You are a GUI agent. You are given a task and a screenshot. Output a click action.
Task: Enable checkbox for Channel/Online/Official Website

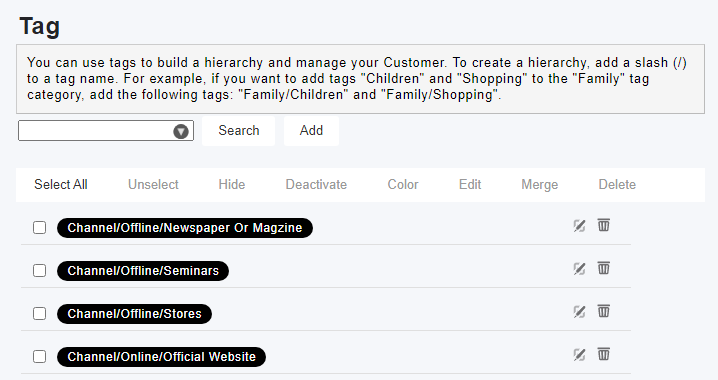(39, 357)
